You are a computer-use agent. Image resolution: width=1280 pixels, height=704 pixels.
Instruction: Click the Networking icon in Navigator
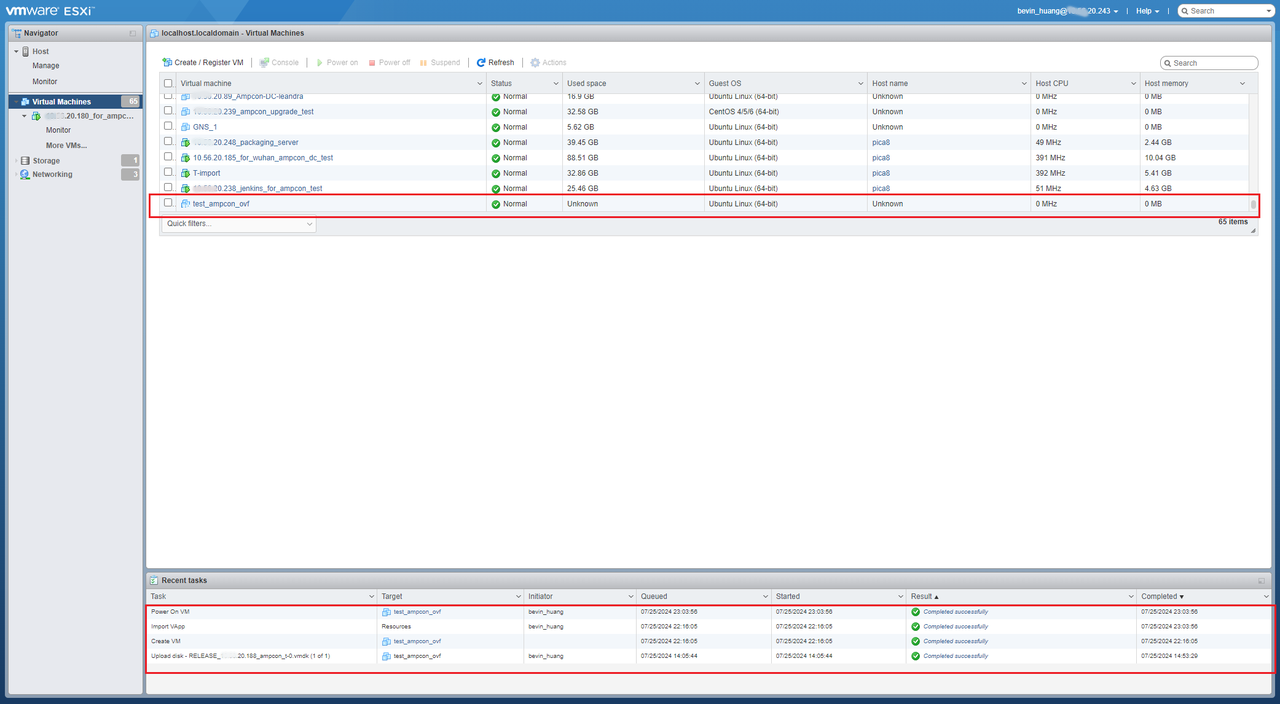click(25, 175)
